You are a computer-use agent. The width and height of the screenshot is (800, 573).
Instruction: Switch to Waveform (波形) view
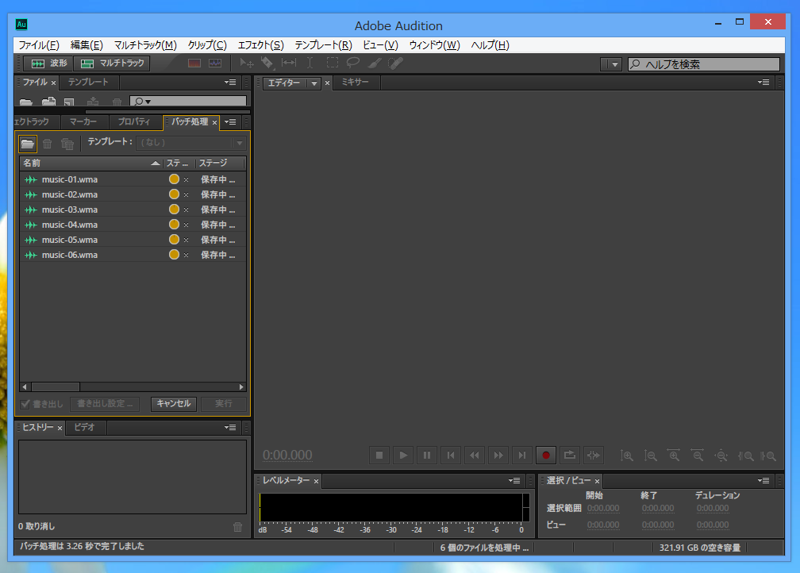49,63
